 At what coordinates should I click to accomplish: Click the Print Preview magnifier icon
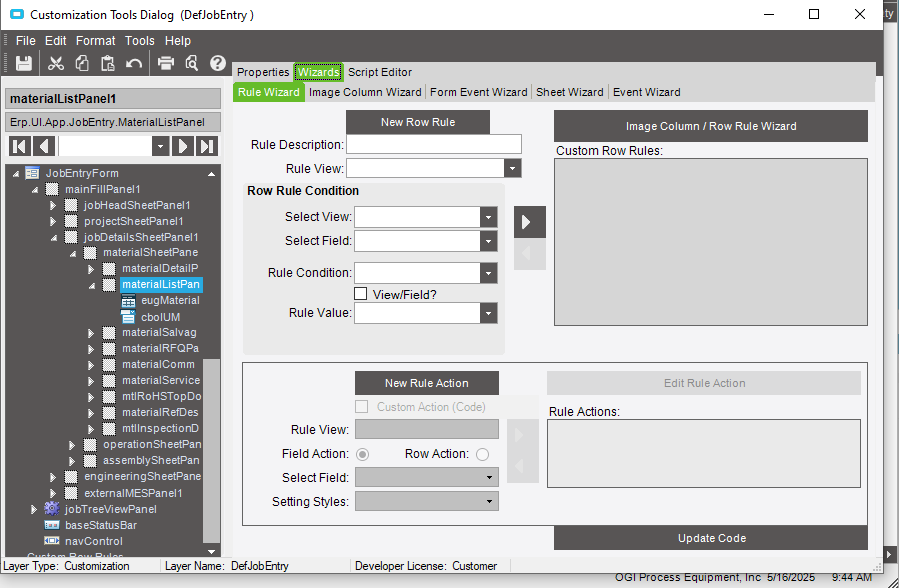pyautogui.click(x=191, y=63)
